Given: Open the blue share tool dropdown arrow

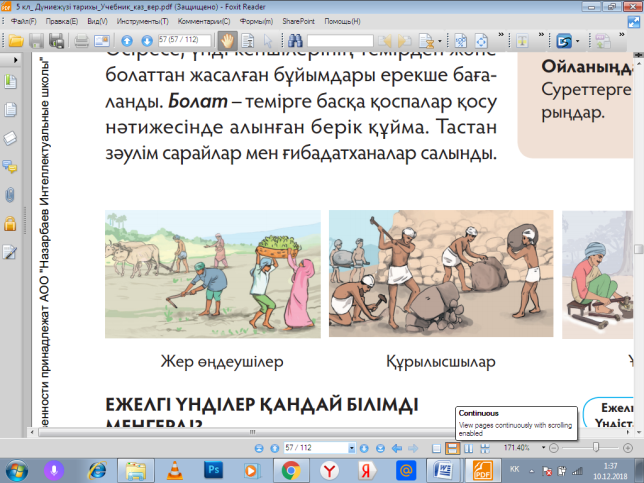Looking at the screenshot, I should [578, 41].
